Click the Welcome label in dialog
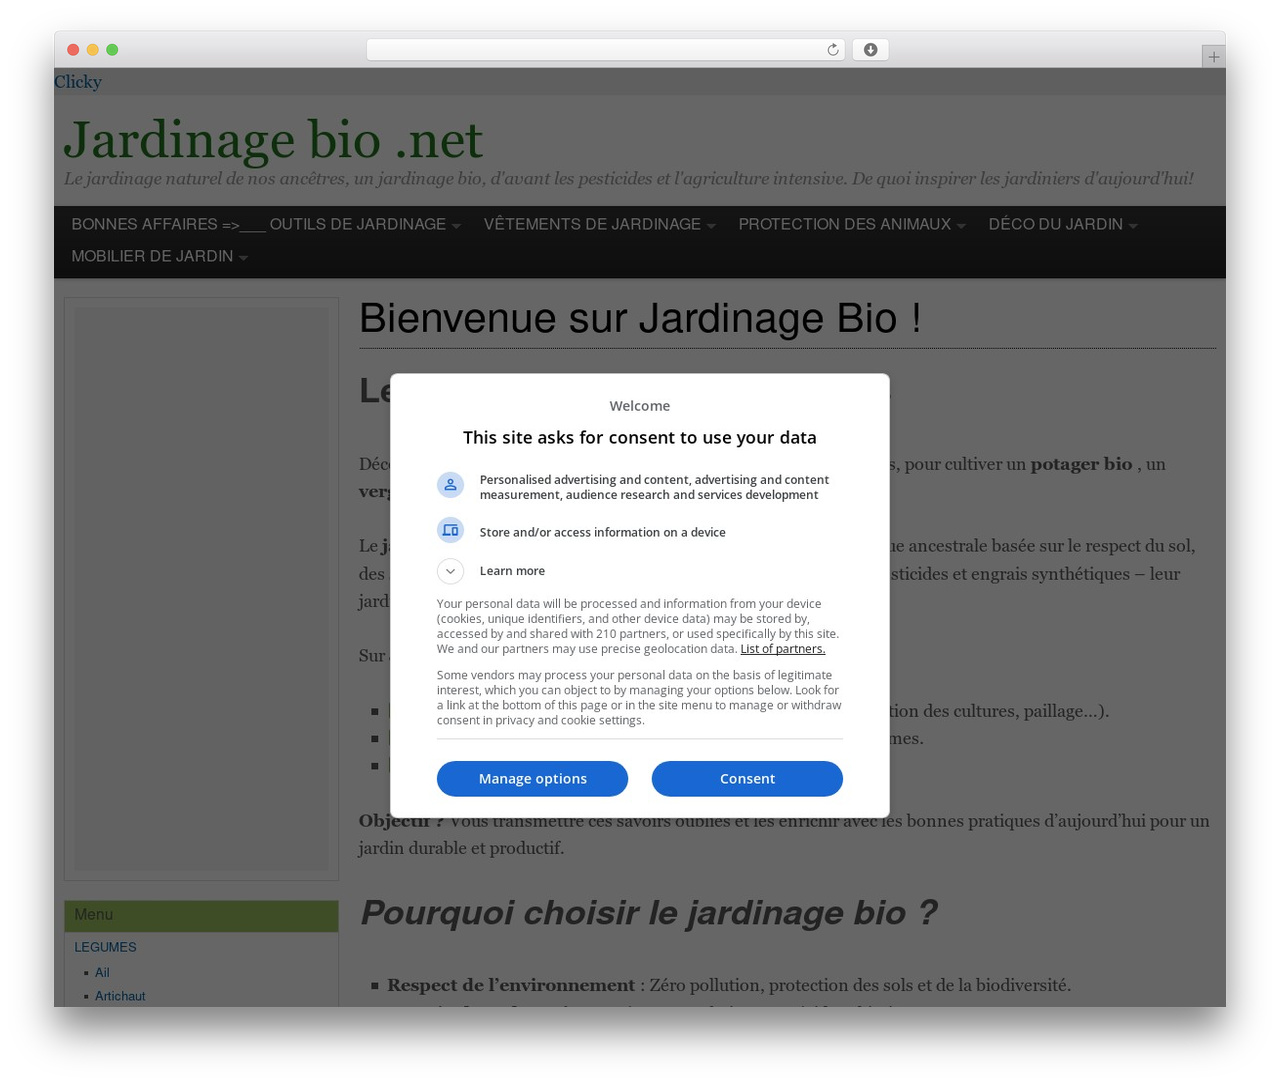The width and height of the screenshot is (1280, 1084). click(640, 406)
